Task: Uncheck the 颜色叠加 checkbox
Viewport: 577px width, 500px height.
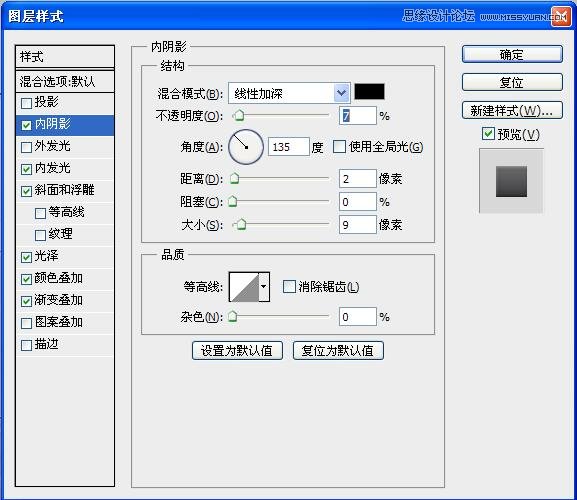Action: click(26, 279)
